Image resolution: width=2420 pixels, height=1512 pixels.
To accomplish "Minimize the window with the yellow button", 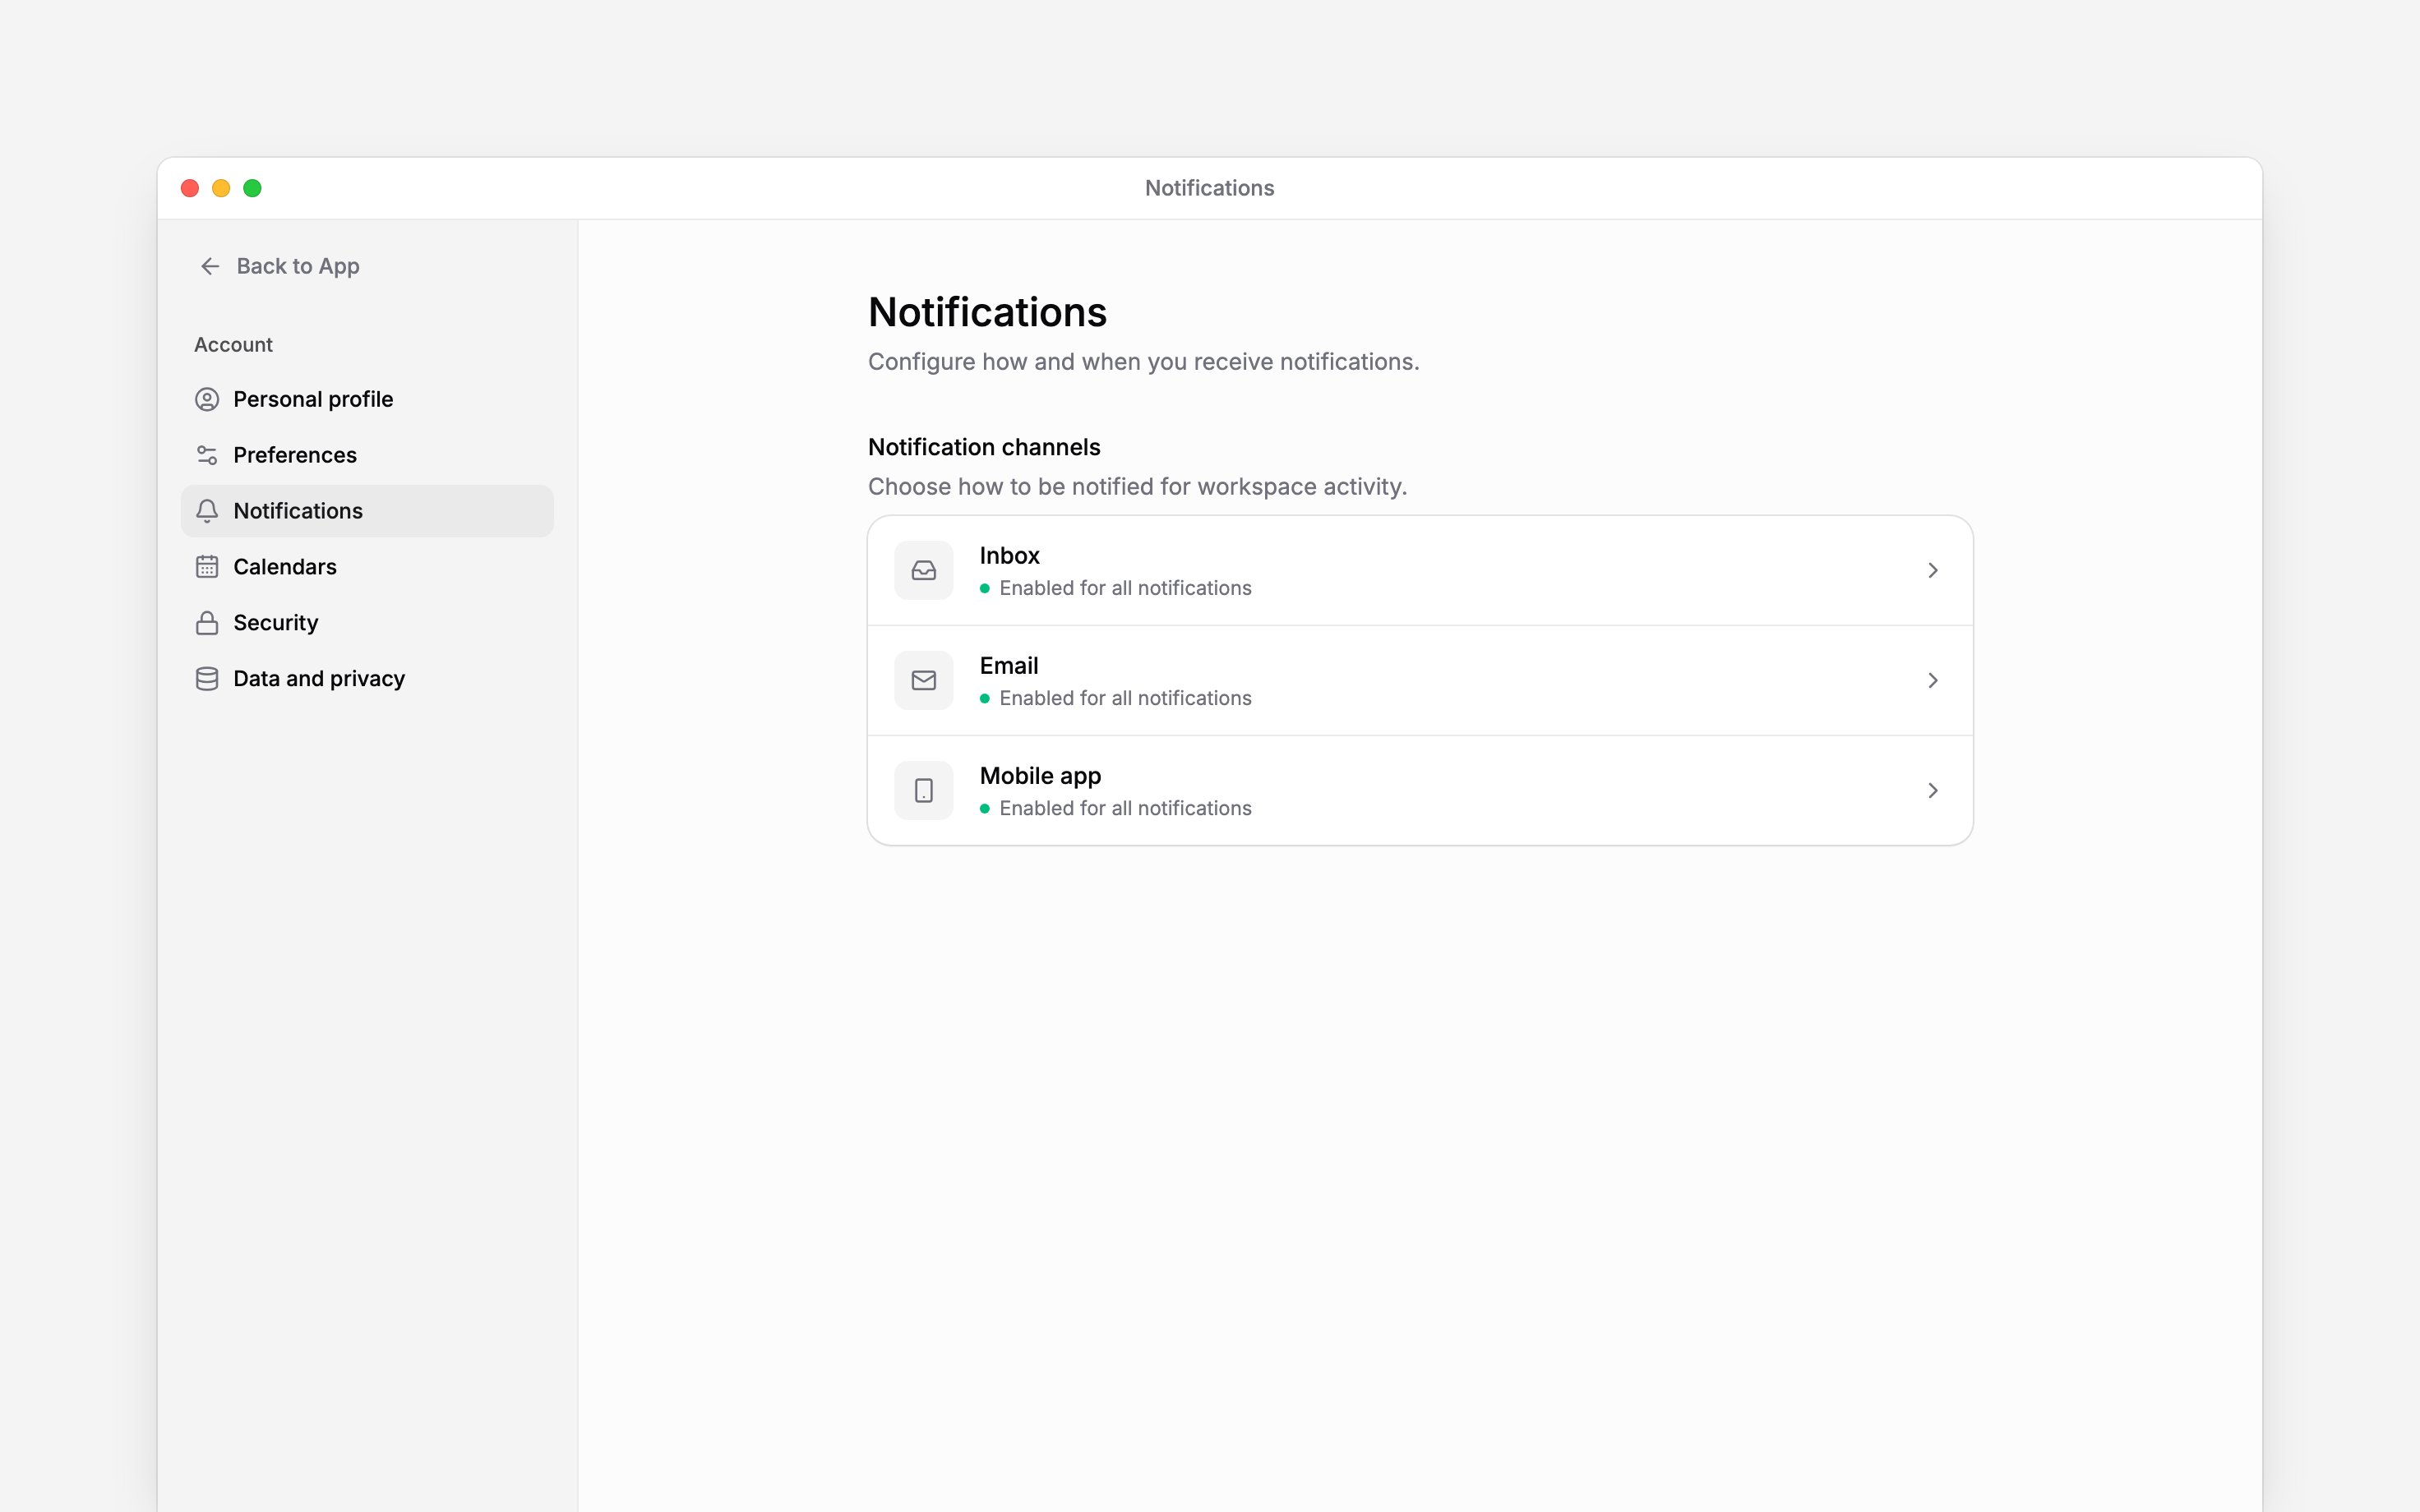I will coord(221,188).
